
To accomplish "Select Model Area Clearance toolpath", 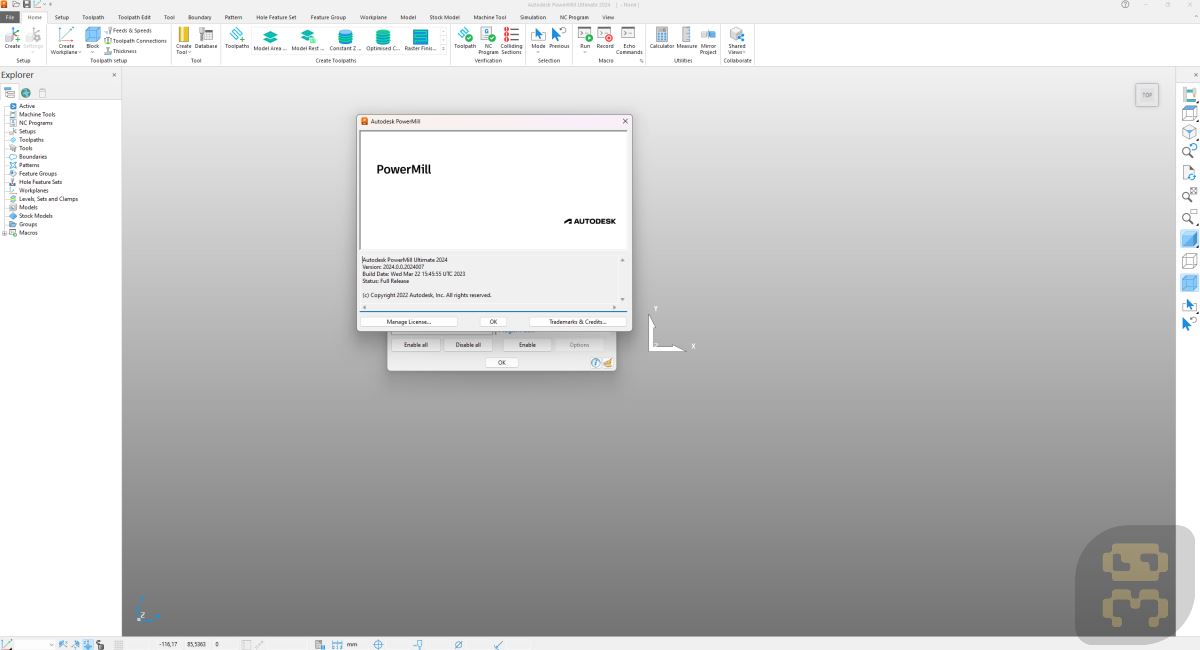I will (270, 39).
